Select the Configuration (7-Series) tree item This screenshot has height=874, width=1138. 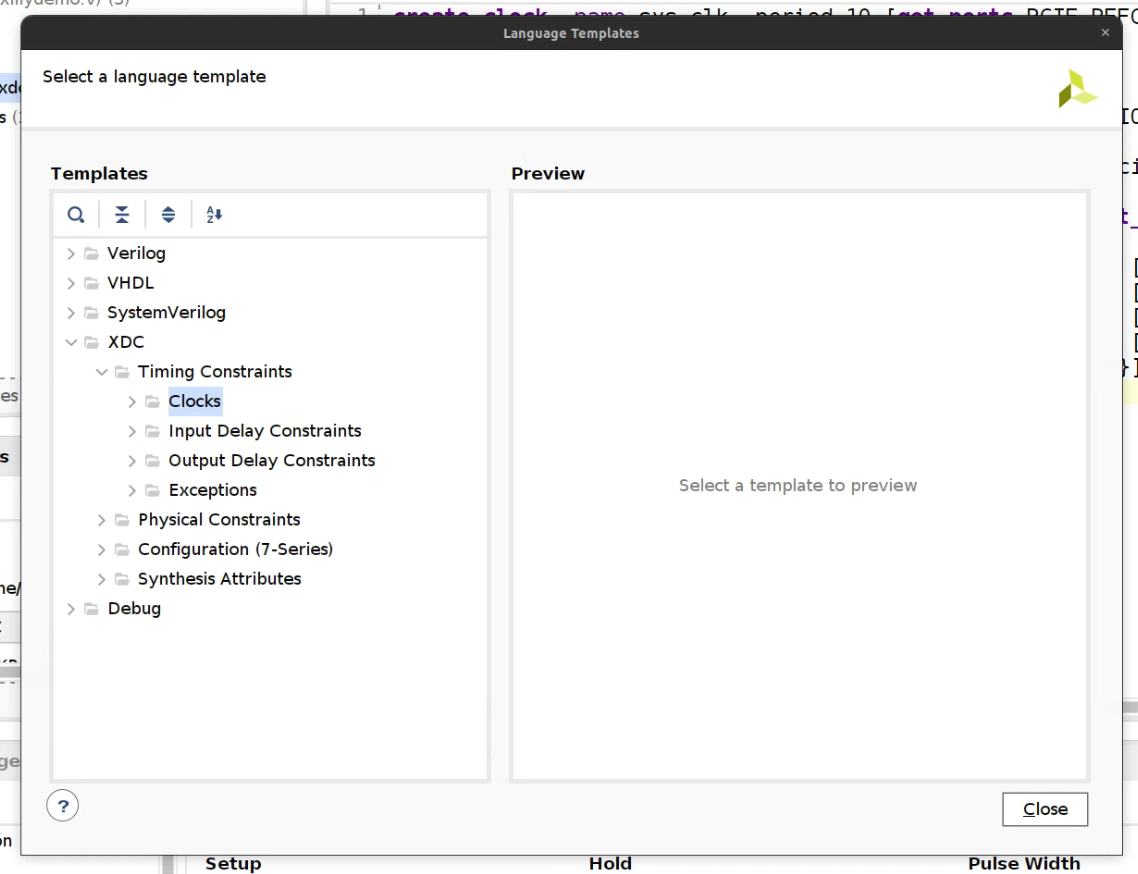coord(235,550)
